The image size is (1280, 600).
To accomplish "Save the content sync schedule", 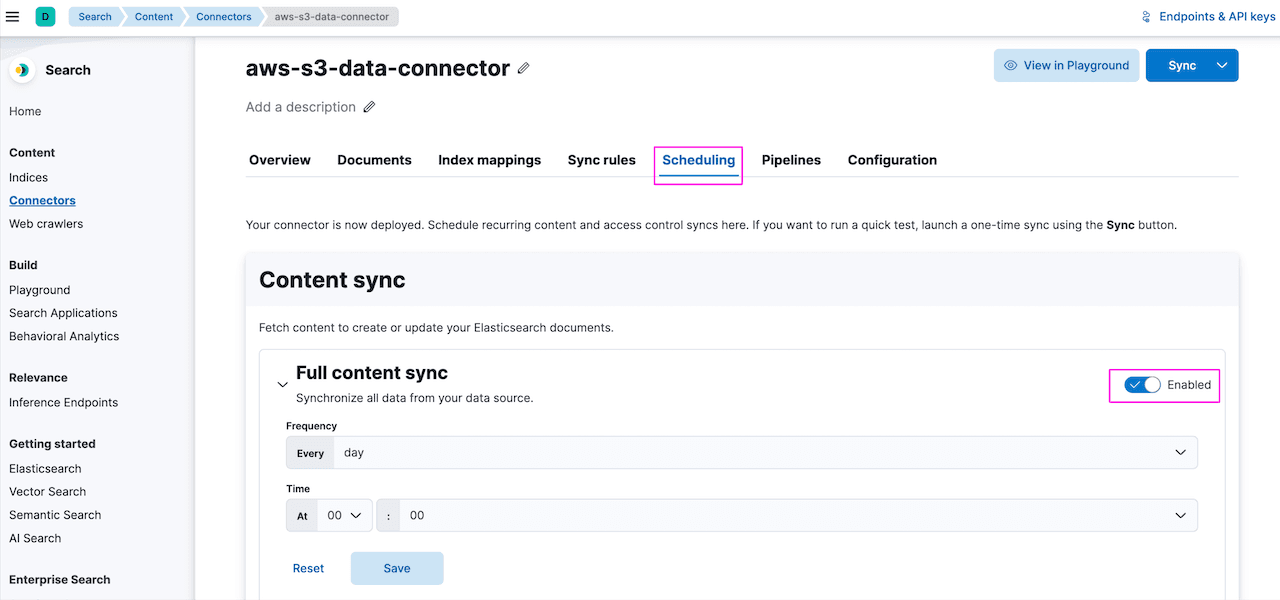I will [396, 568].
